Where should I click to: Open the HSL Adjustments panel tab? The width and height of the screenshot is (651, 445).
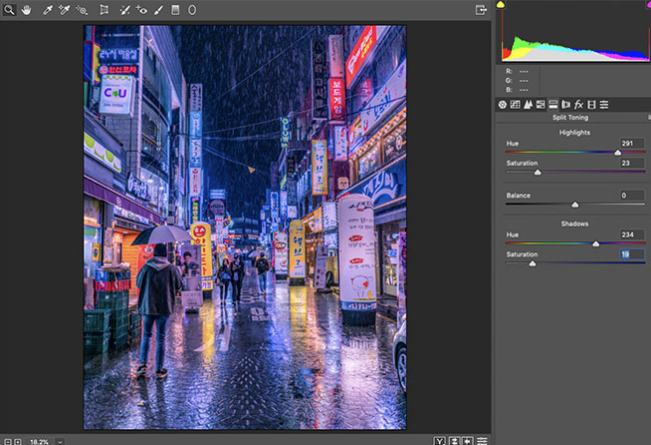tap(541, 105)
